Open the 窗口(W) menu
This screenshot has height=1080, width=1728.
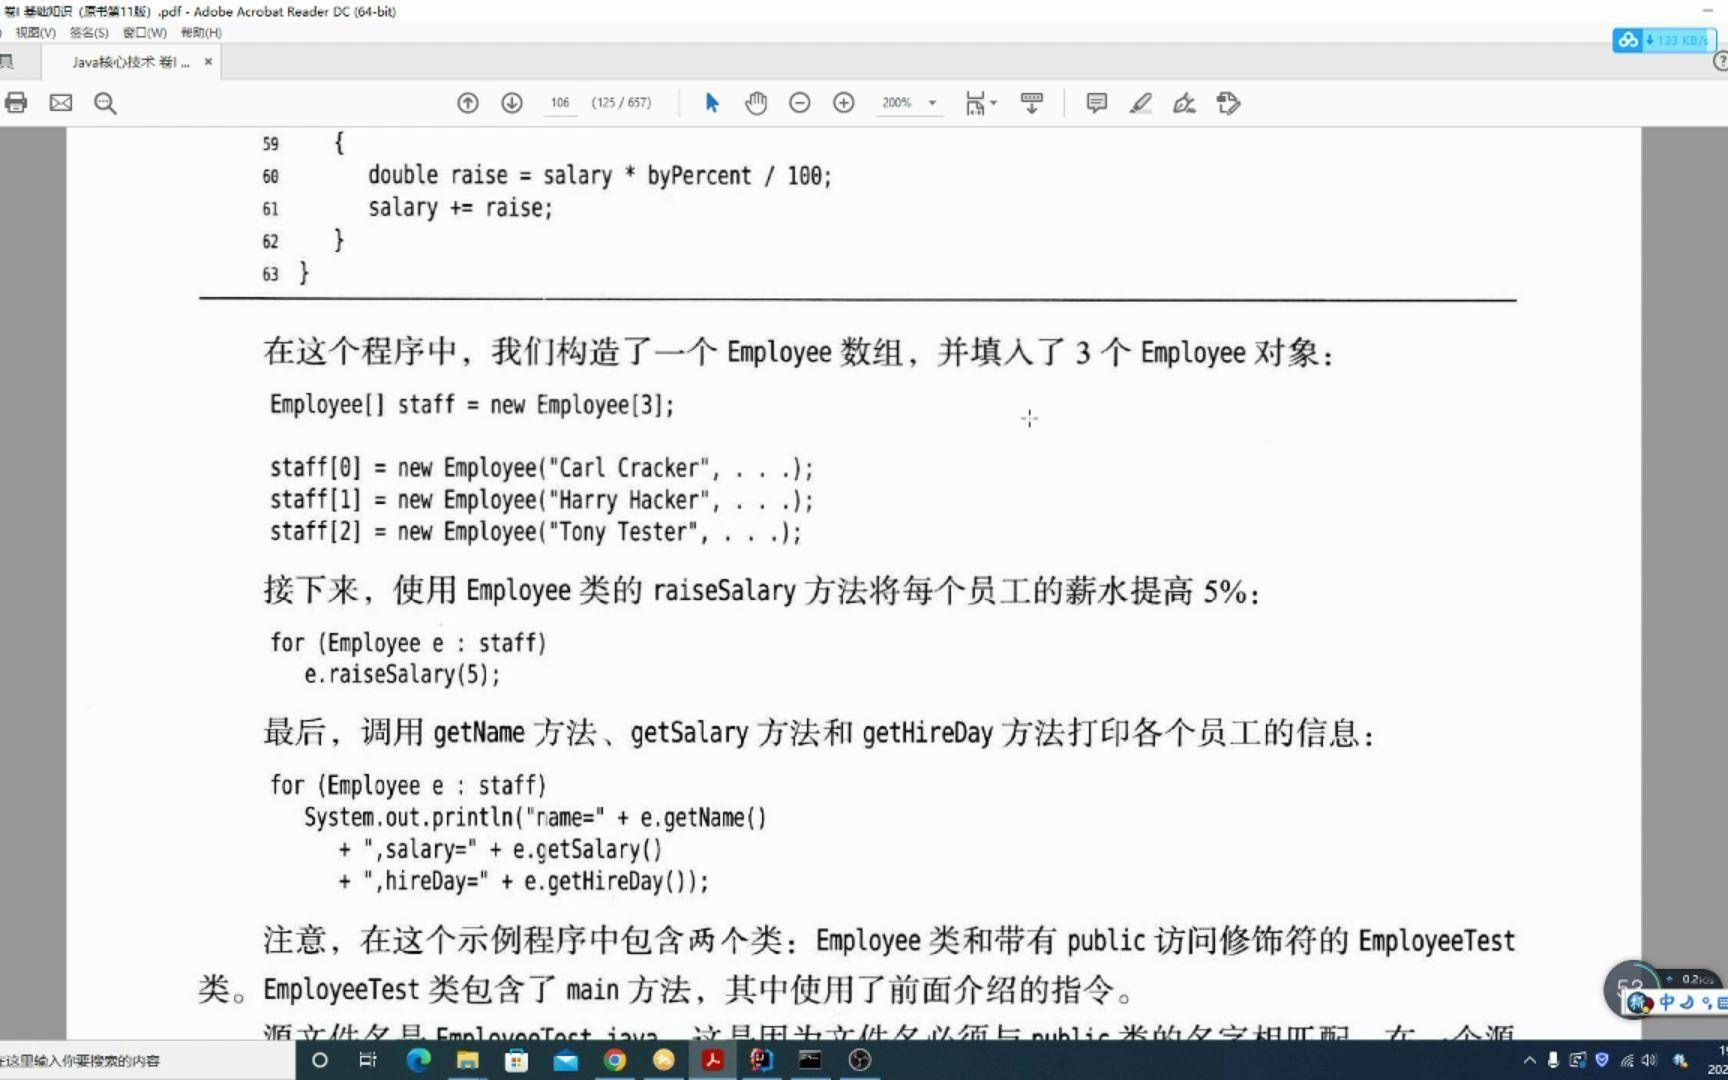click(x=145, y=33)
